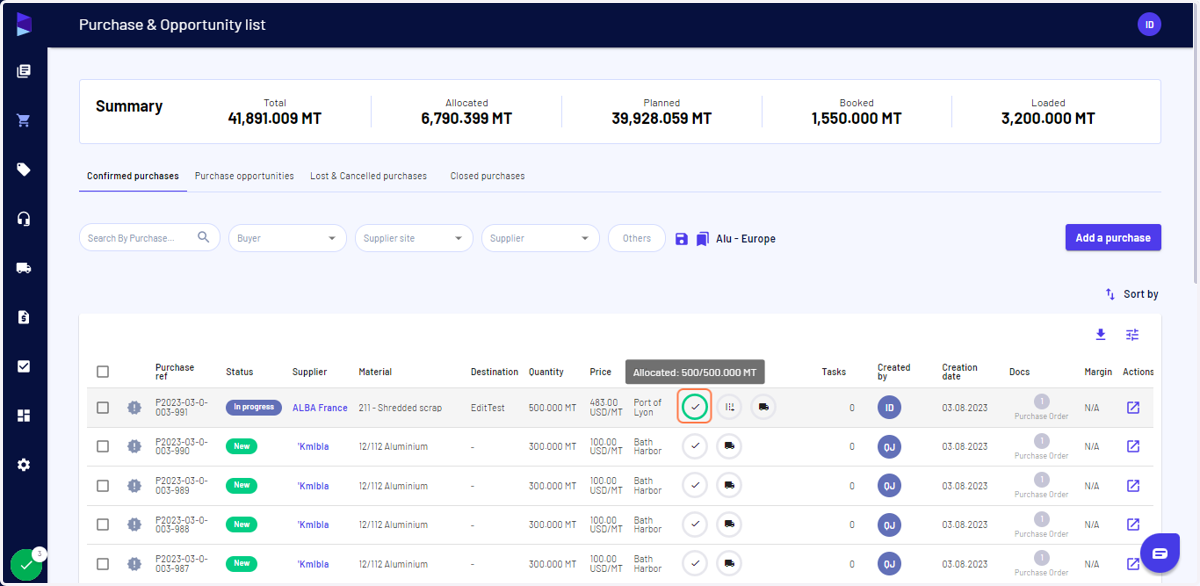Open the truck logistics sidebar icon
Screen dimensions: 1200x586
click(x=24, y=268)
